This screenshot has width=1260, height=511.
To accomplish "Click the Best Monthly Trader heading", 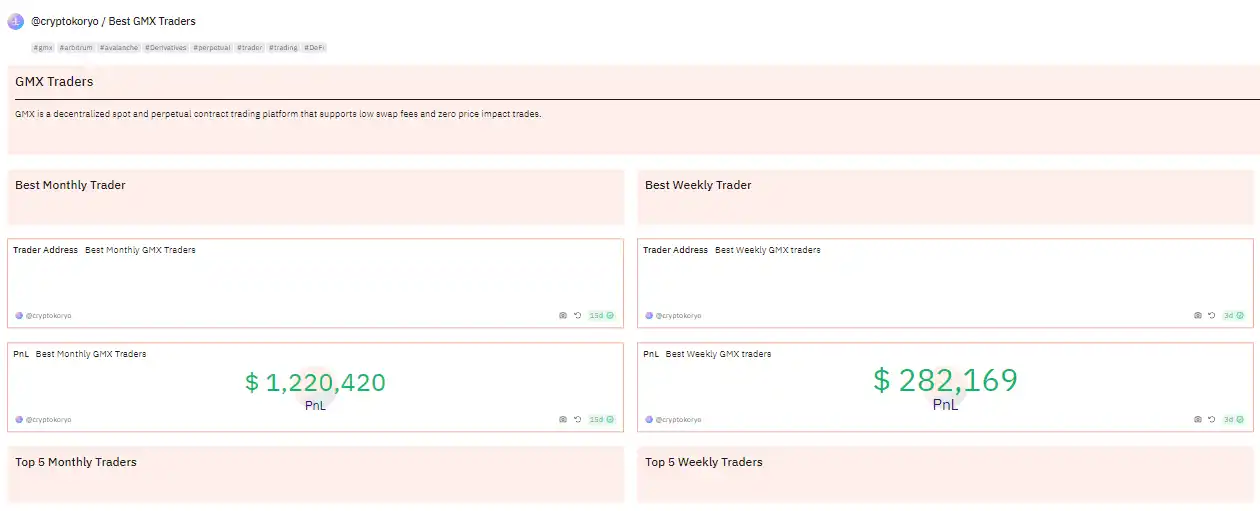I will 70,185.
